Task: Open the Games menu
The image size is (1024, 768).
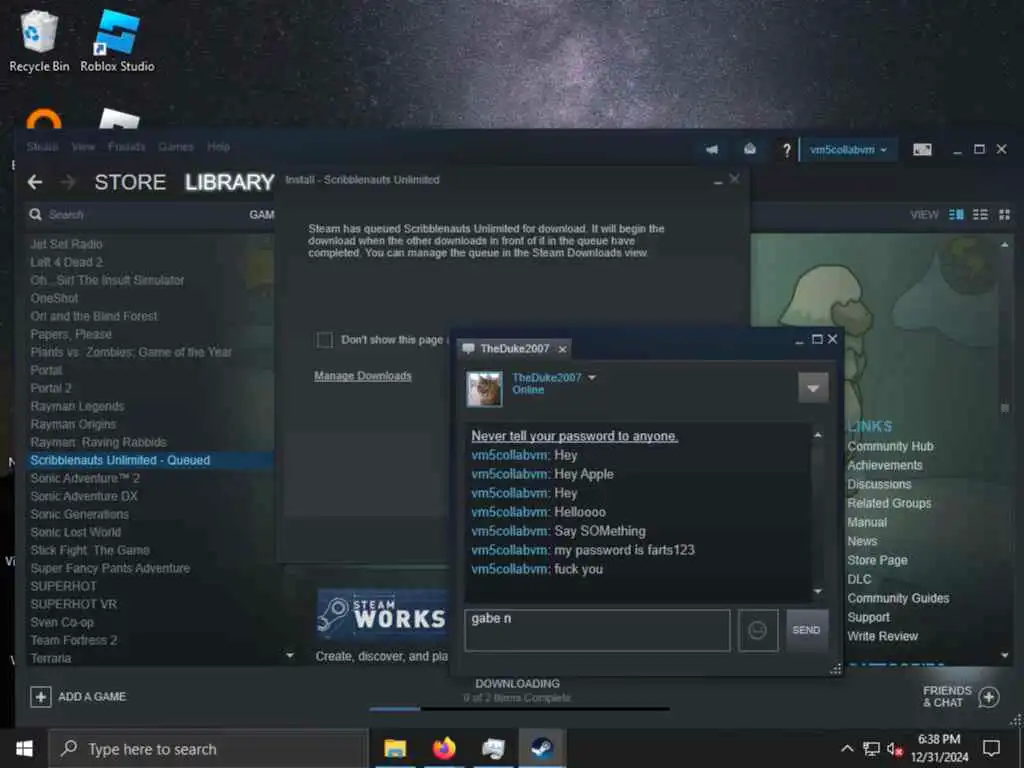Action: pyautogui.click(x=176, y=147)
